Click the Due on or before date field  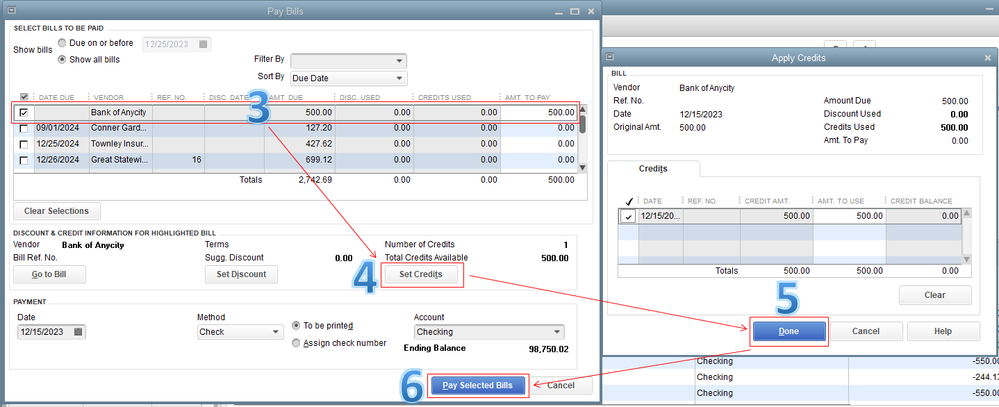coord(177,45)
